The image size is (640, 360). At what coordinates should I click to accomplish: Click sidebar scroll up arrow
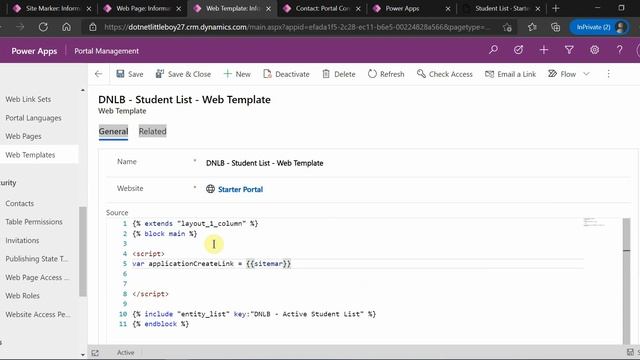[83, 90]
